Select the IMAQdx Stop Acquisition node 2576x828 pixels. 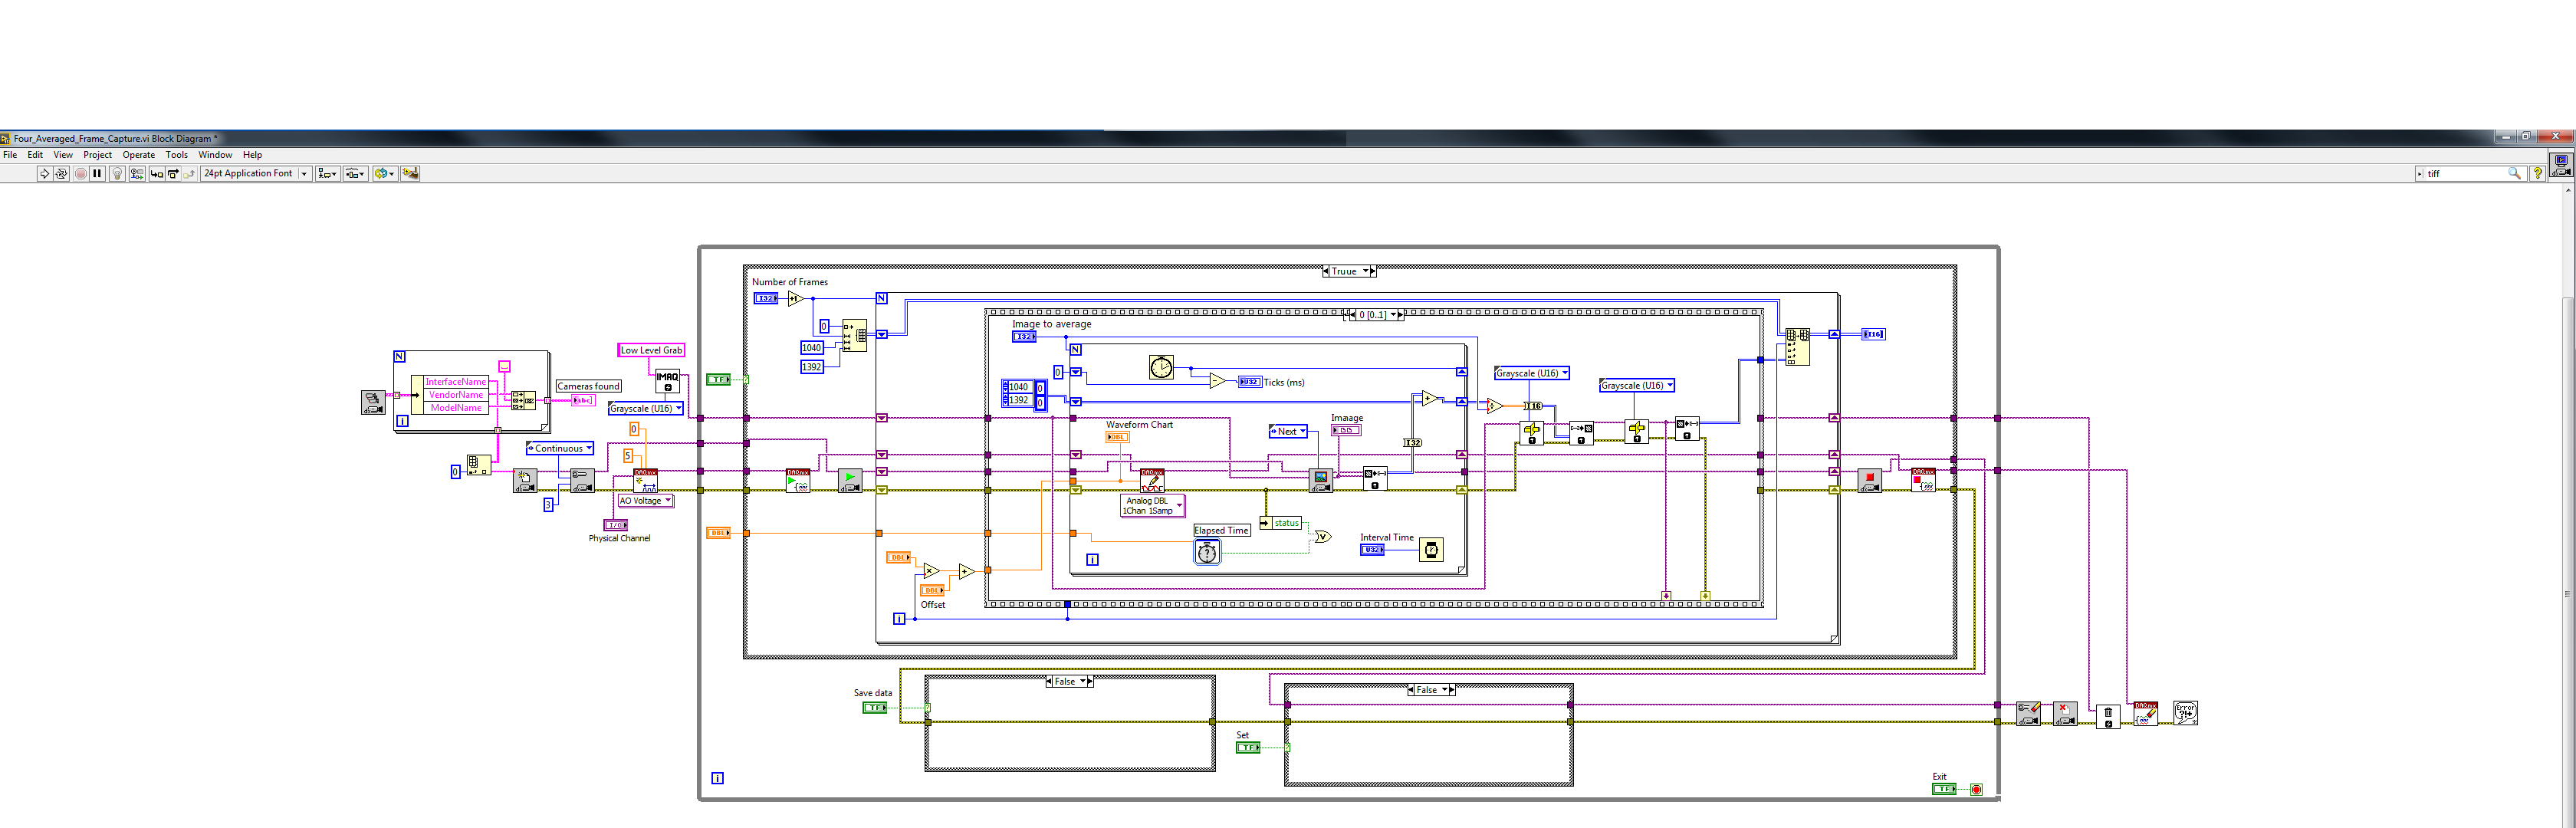click(x=1870, y=481)
